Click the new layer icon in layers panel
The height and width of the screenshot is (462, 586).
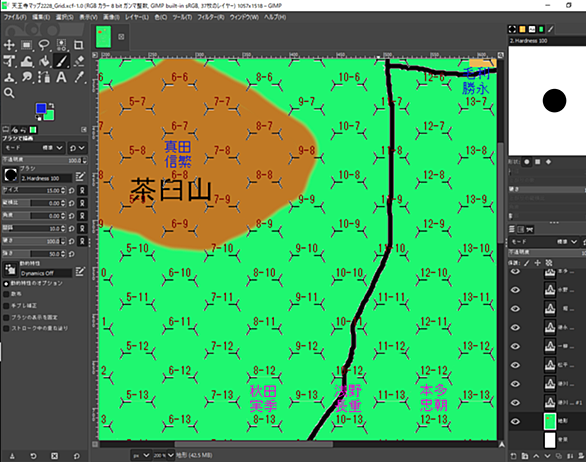513,456
